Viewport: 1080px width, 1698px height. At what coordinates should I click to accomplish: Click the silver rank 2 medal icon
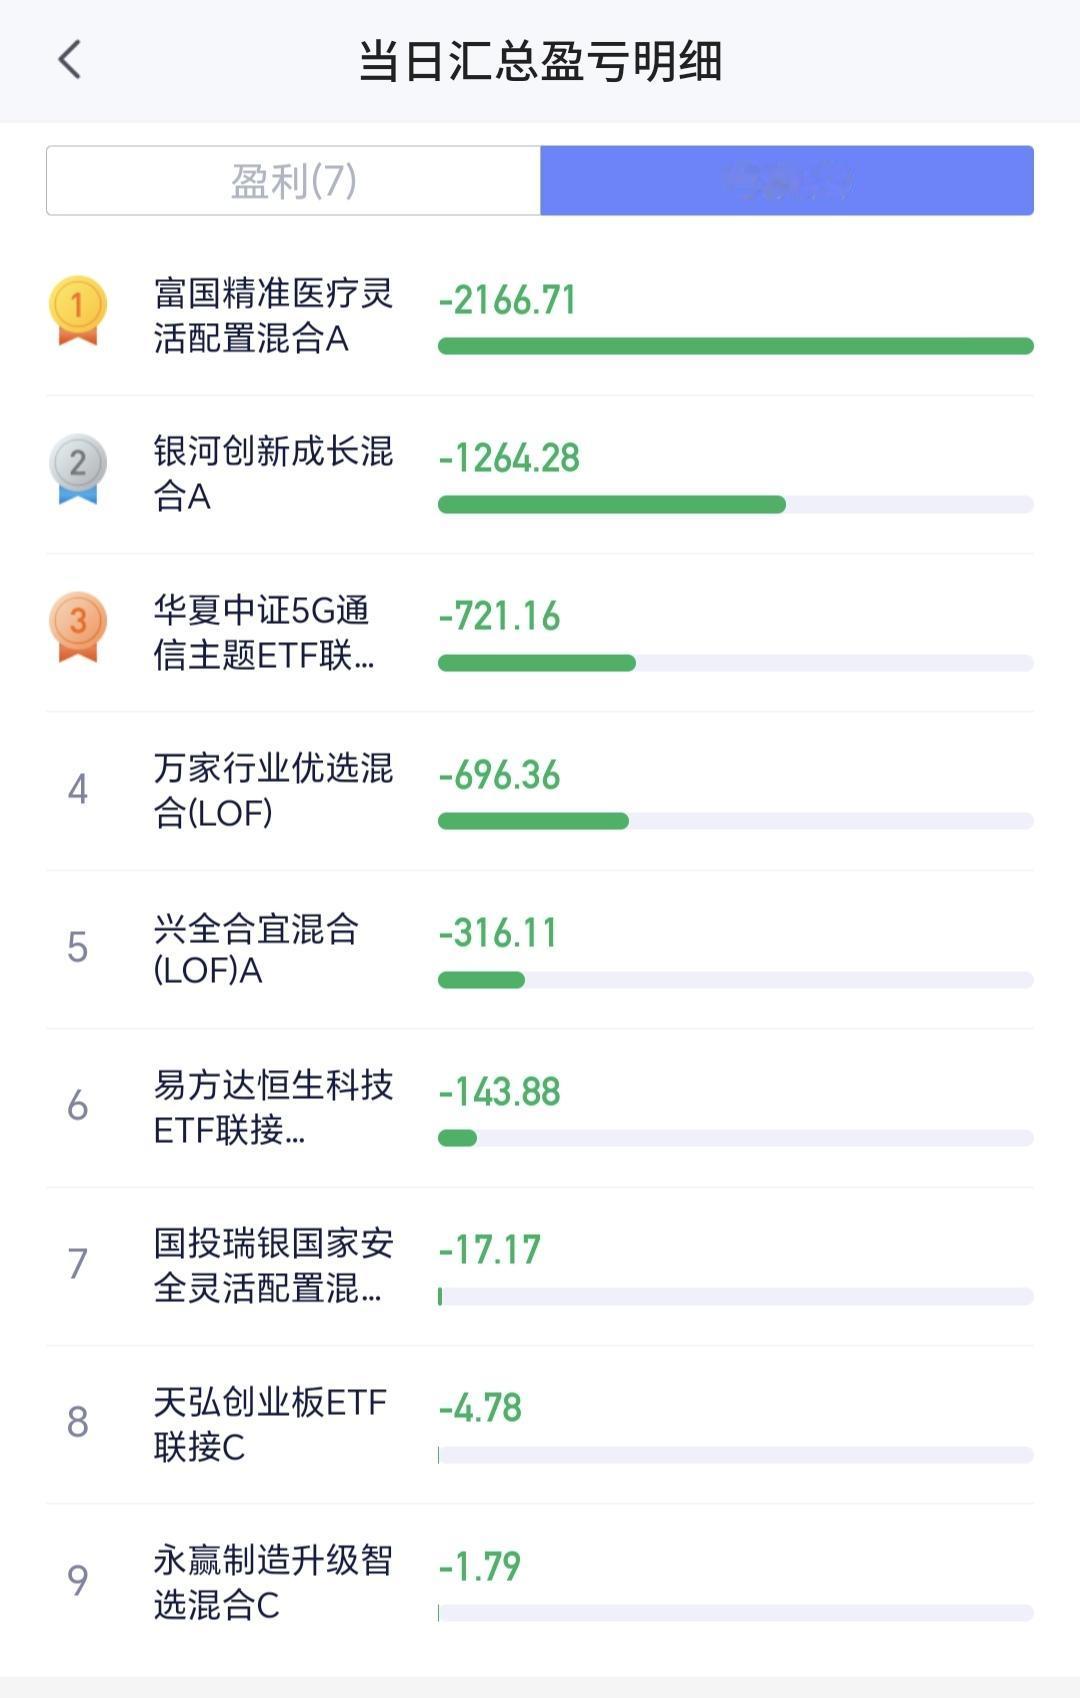click(x=77, y=468)
